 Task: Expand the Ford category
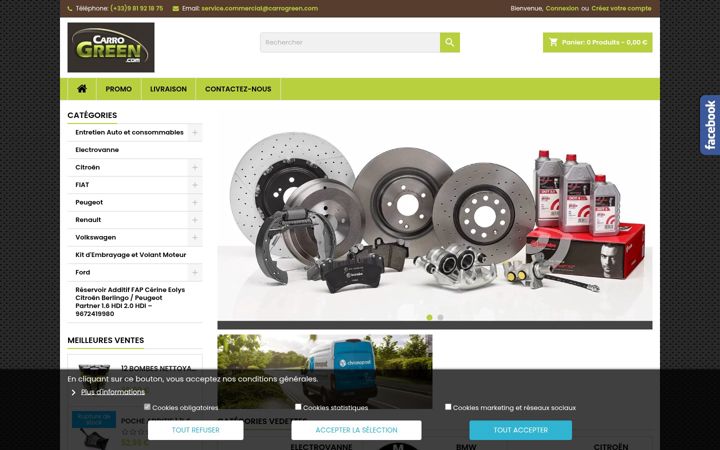pyautogui.click(x=195, y=272)
